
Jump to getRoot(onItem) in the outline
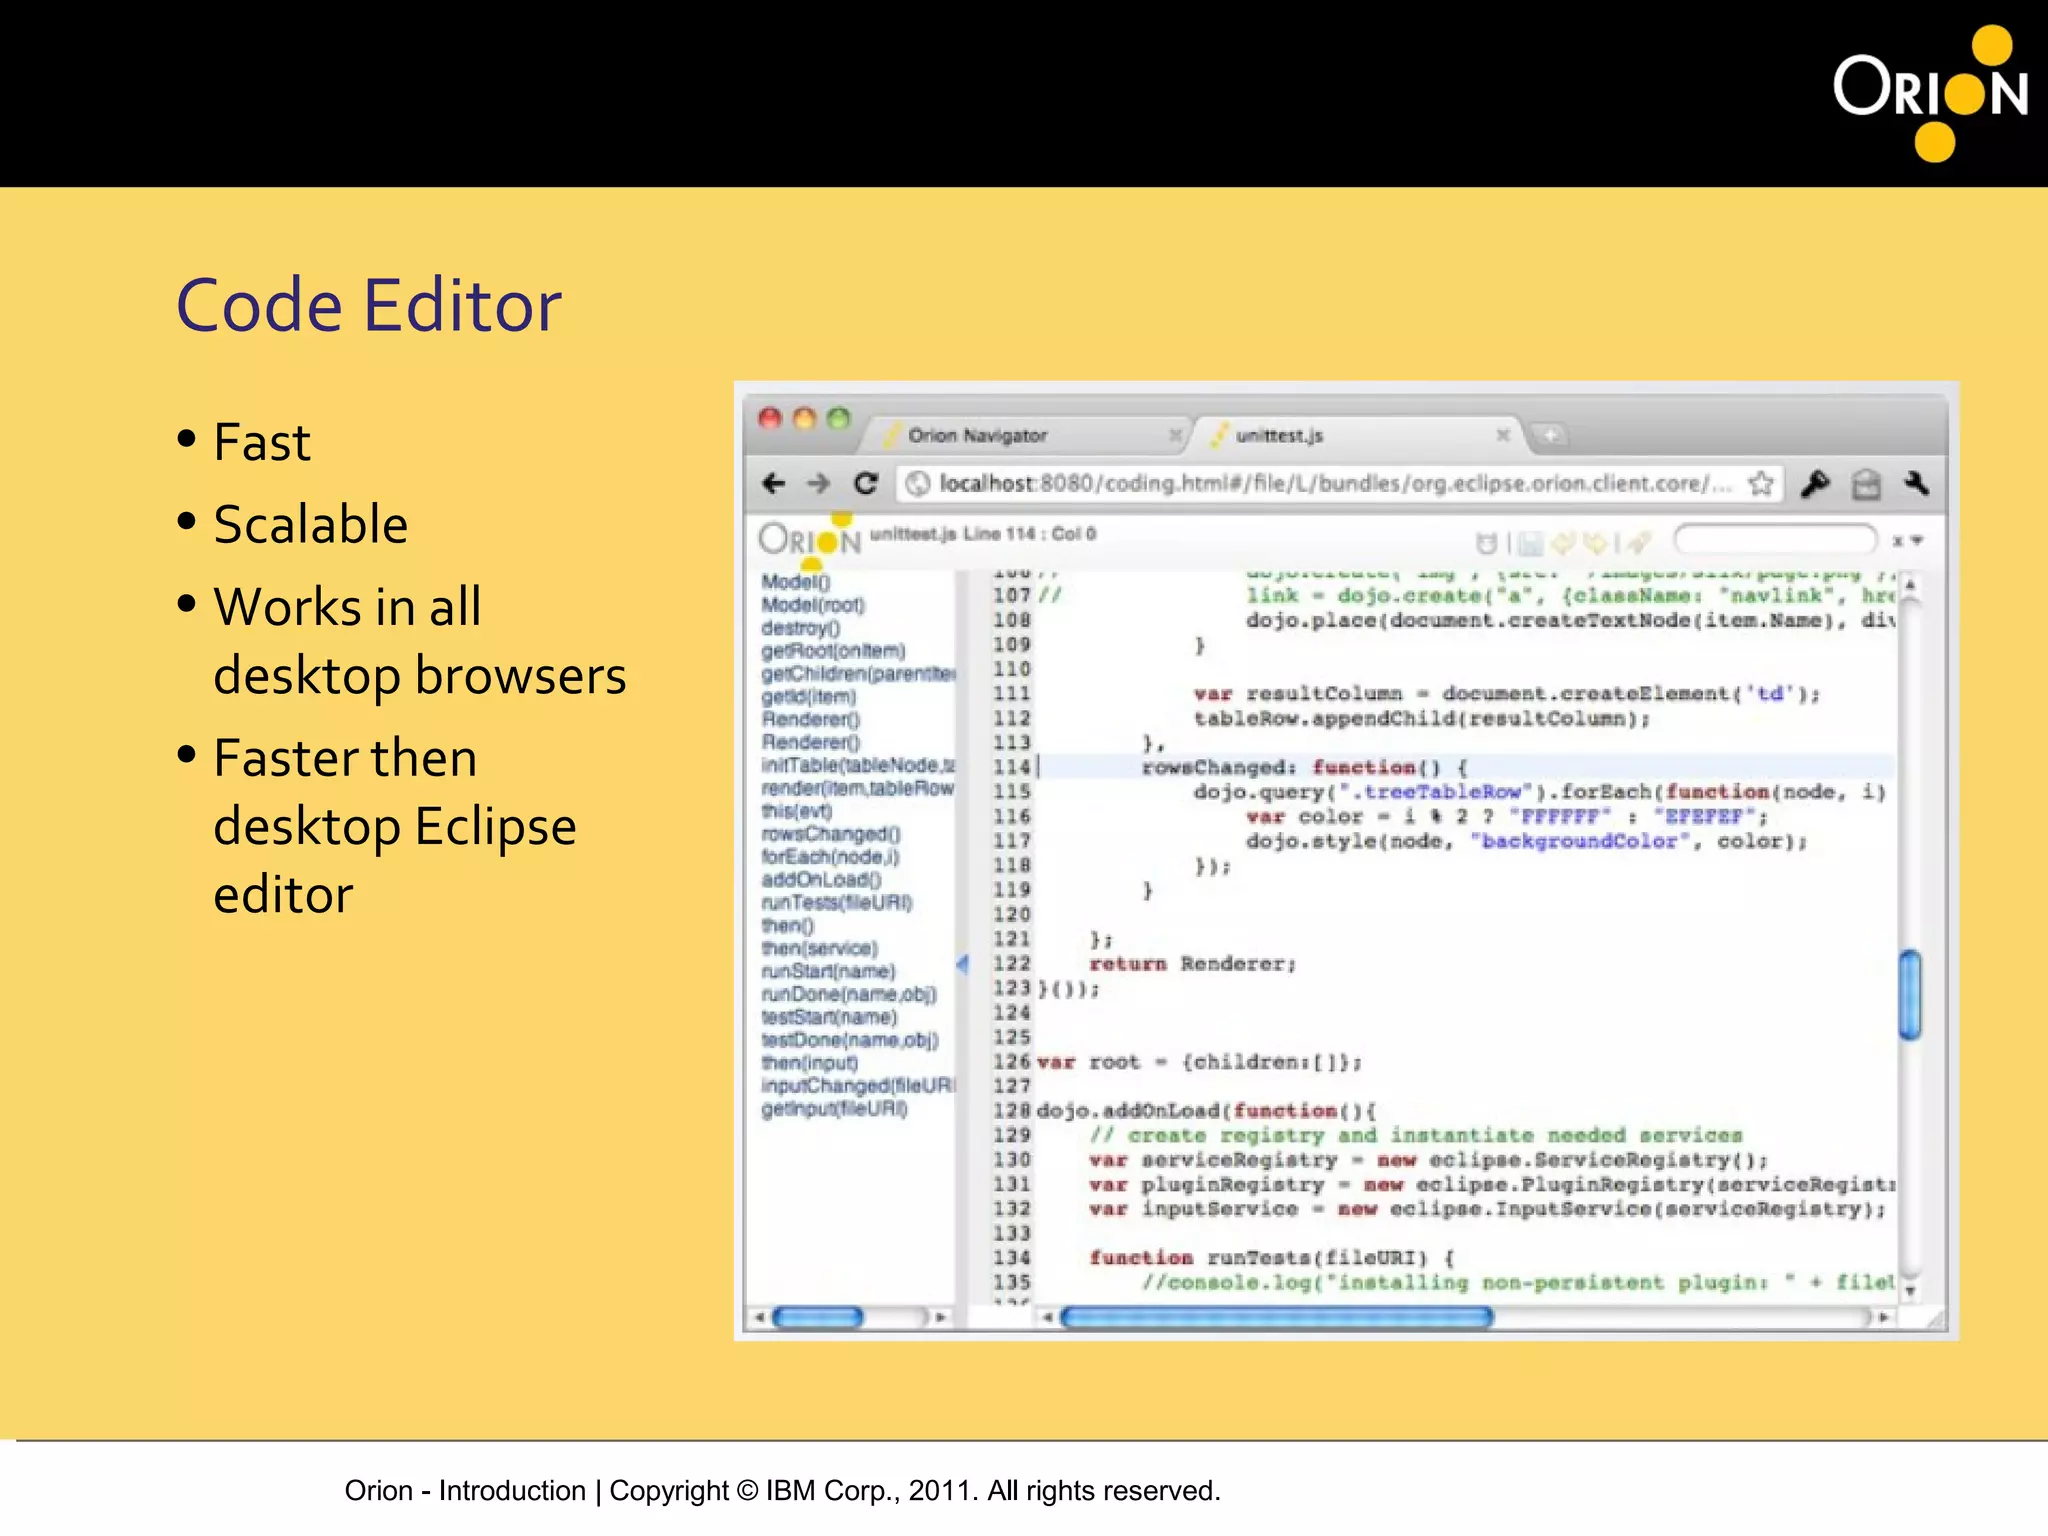click(x=833, y=651)
